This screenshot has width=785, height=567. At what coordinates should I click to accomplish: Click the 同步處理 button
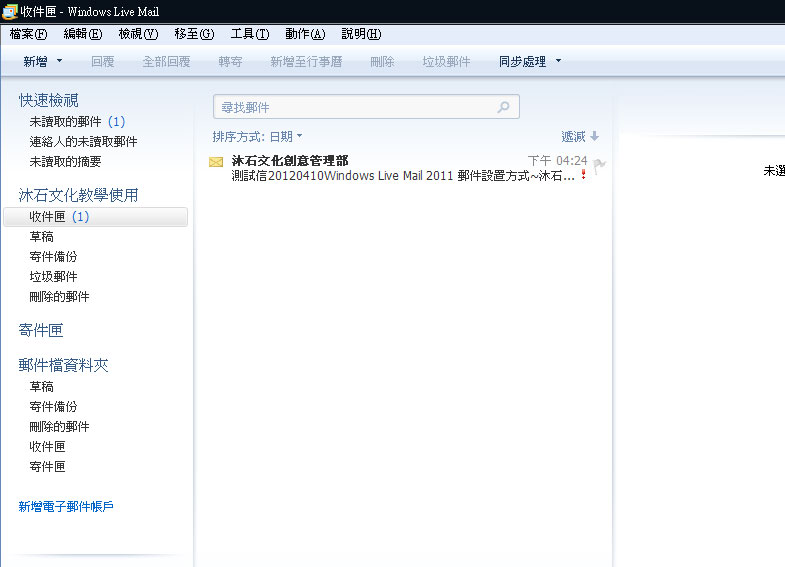coord(522,62)
